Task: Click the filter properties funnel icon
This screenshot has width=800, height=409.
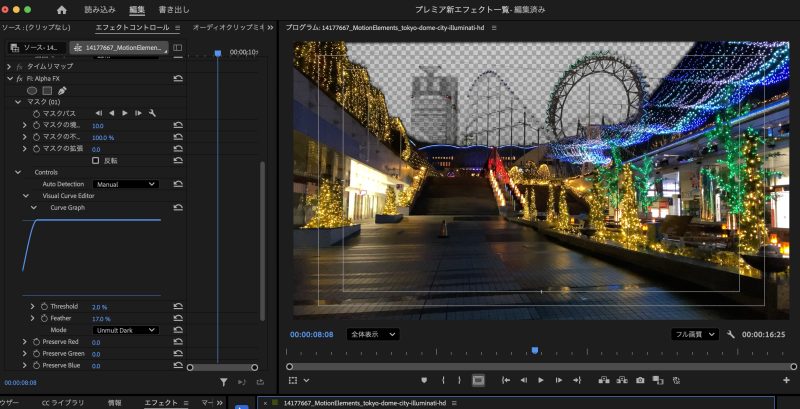Action: tap(224, 382)
